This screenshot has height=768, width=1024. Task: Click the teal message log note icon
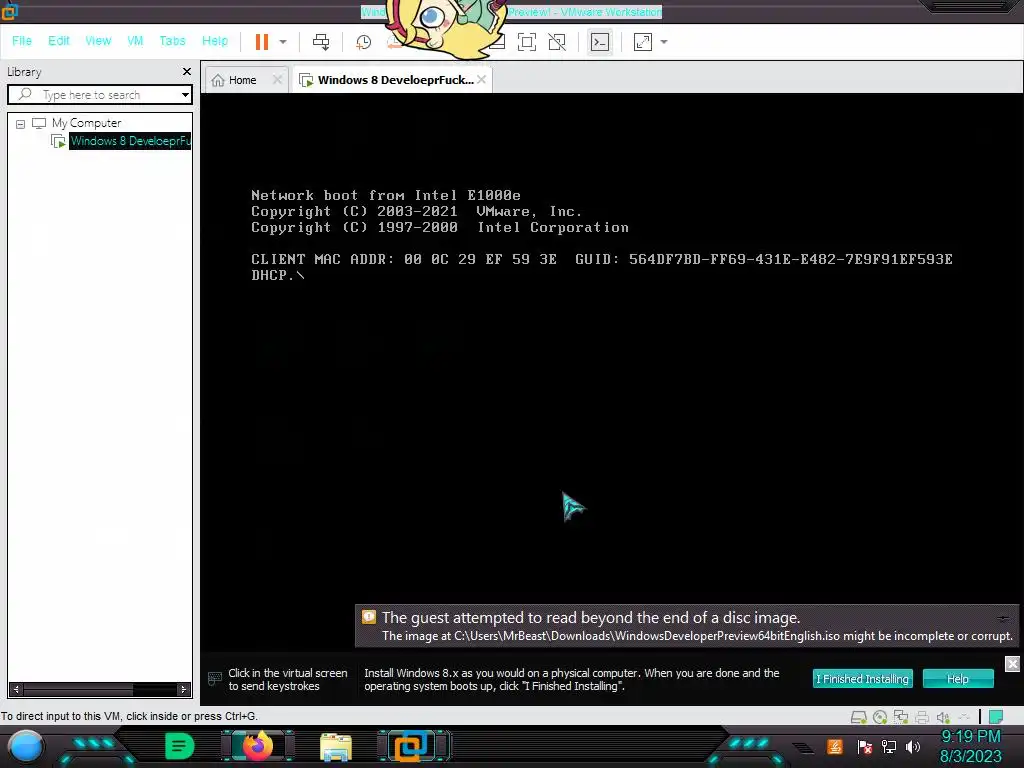996,718
